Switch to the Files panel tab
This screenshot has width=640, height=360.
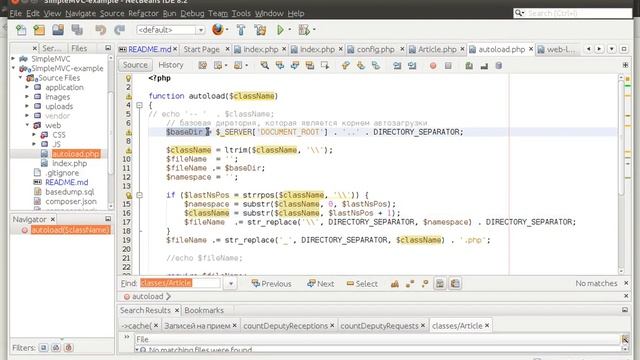point(79,48)
